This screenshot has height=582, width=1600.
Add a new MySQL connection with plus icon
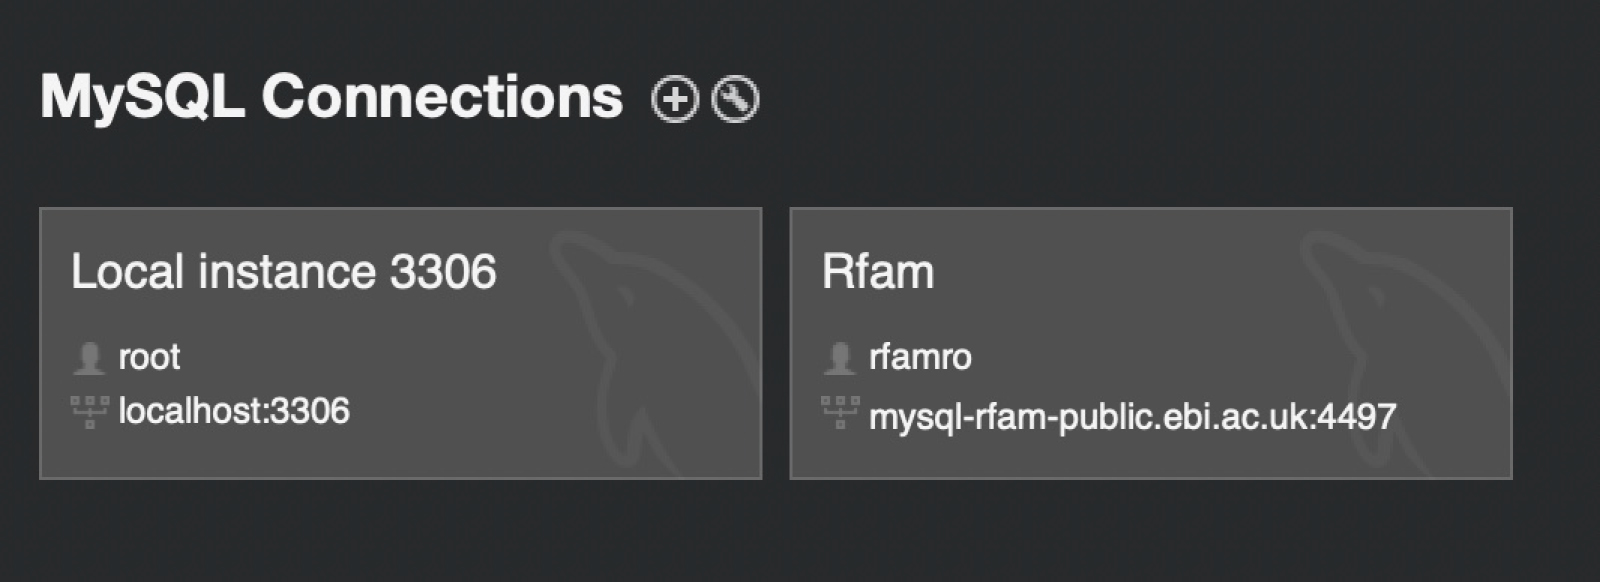675,99
